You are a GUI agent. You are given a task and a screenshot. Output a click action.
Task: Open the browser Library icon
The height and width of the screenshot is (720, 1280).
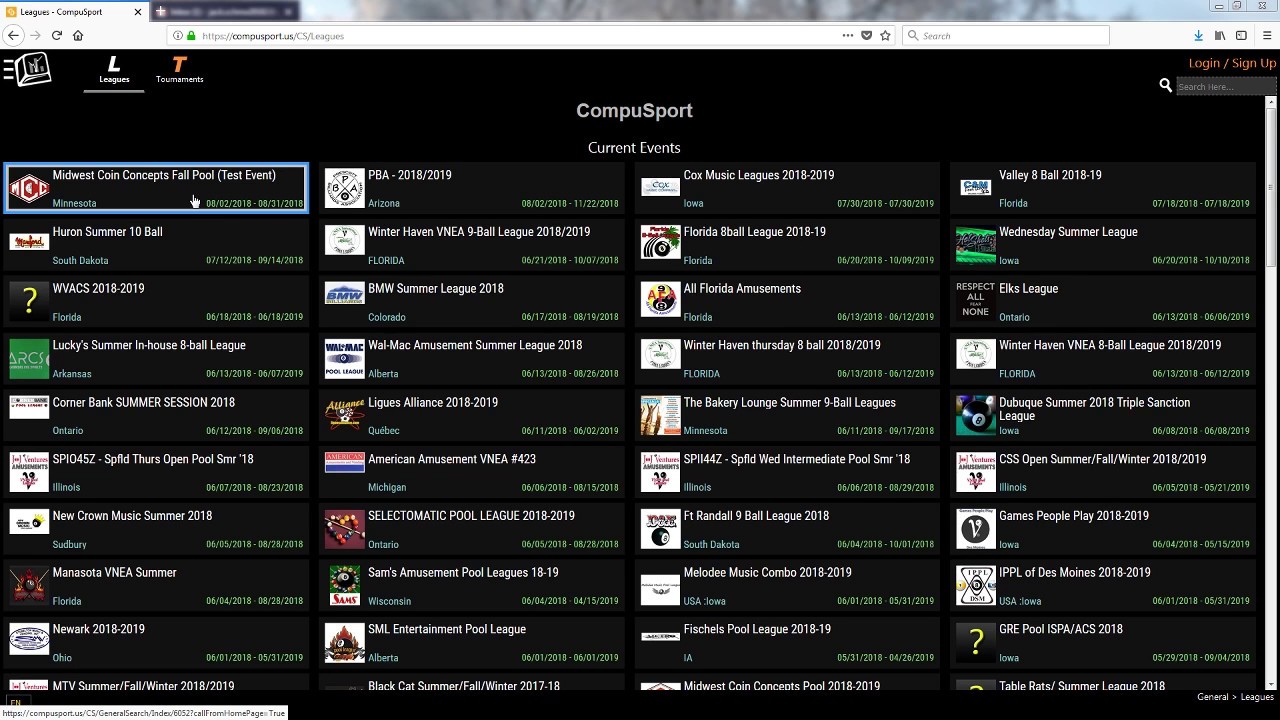[1220, 35]
